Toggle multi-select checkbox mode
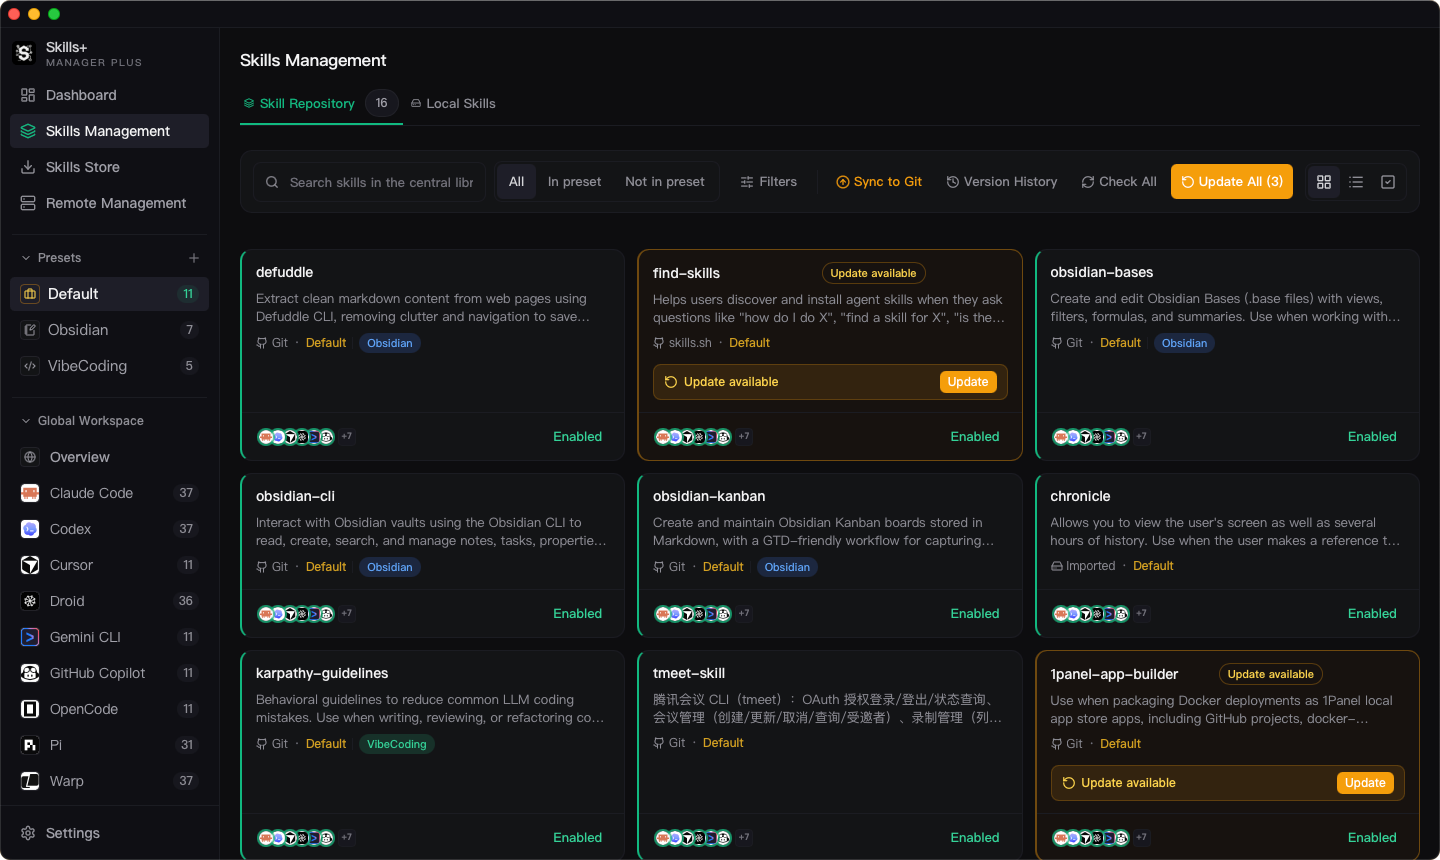 (x=1388, y=182)
